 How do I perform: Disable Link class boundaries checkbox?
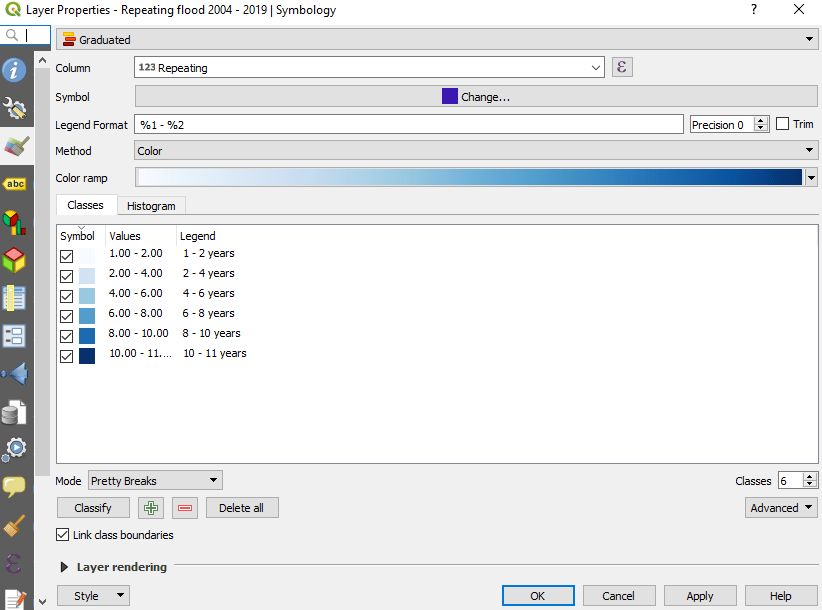click(x=65, y=535)
